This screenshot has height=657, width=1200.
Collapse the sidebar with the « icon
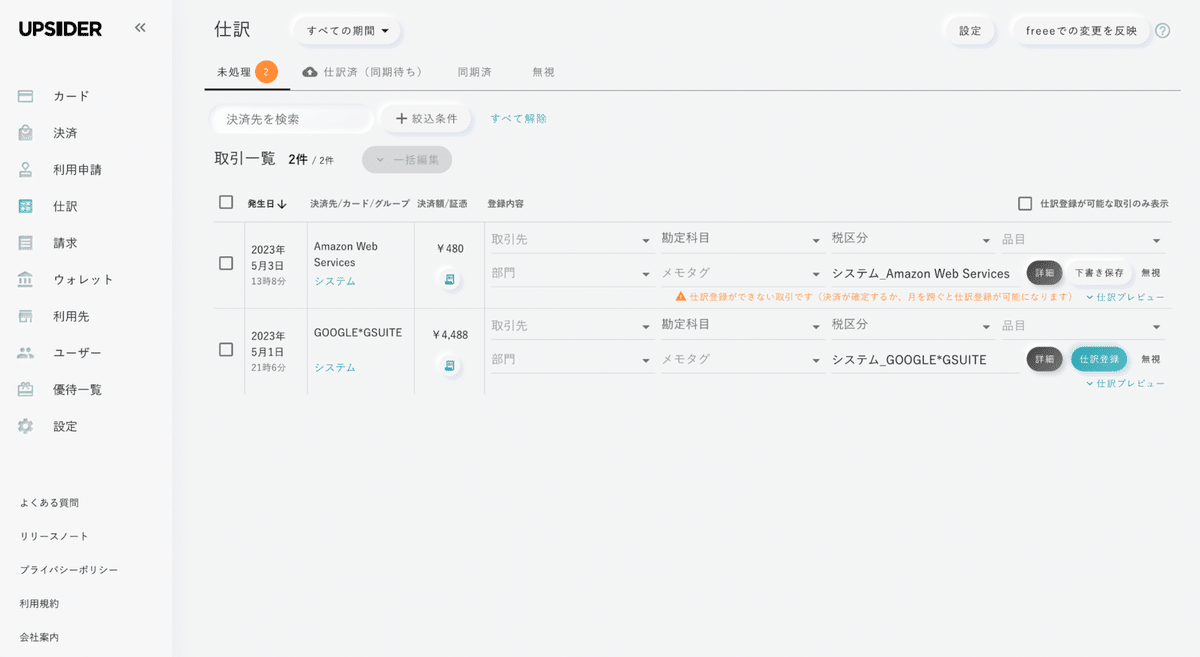click(x=140, y=28)
